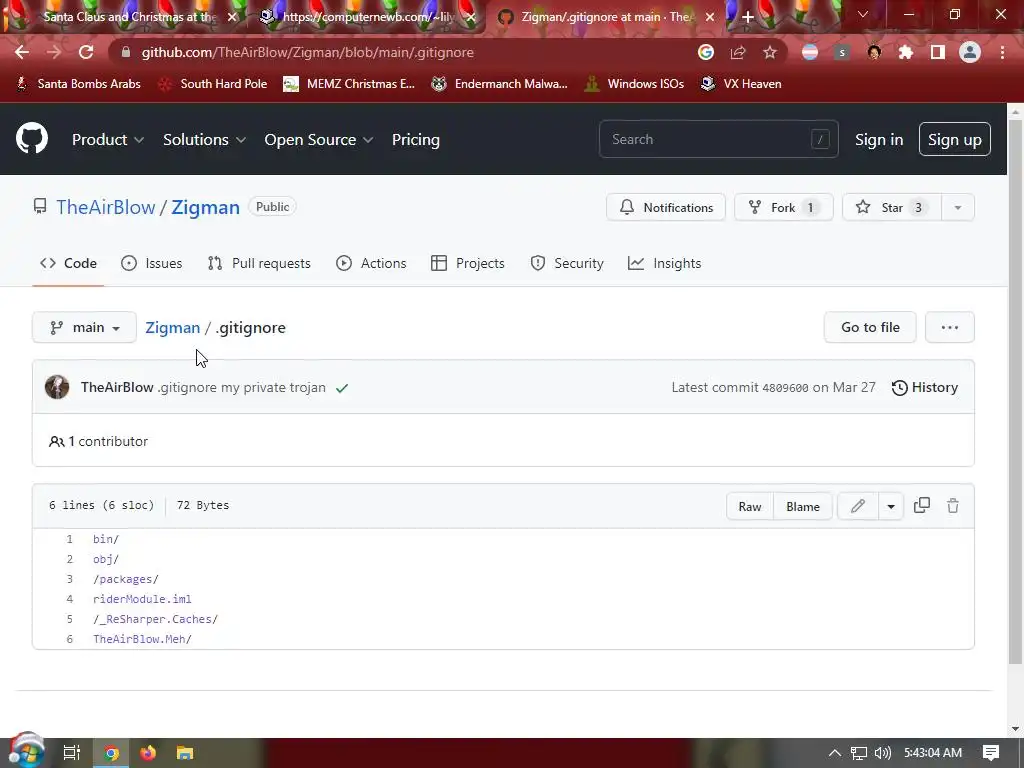
Task: Click the Google icon in address bar
Action: tap(705, 52)
